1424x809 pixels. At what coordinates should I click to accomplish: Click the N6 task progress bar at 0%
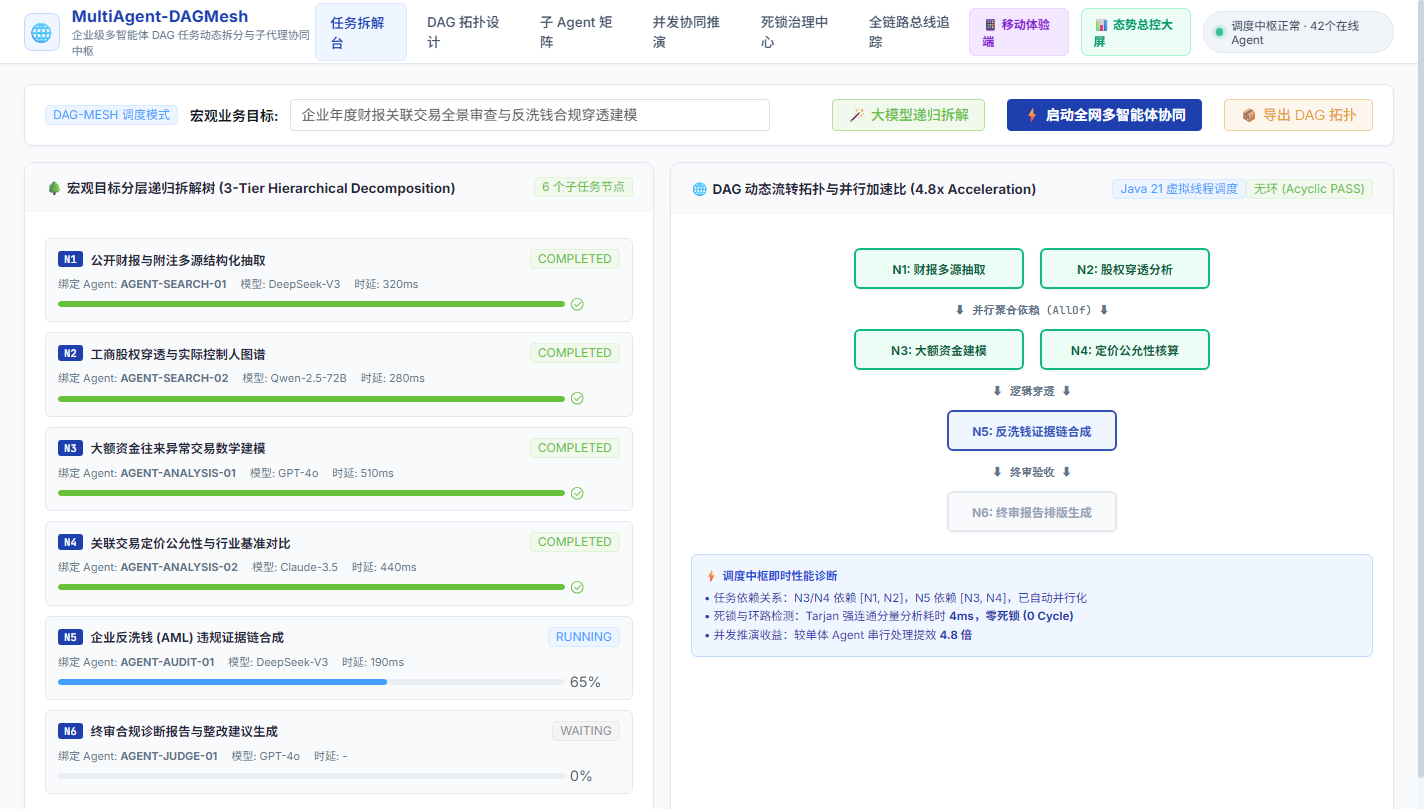[x=311, y=776]
